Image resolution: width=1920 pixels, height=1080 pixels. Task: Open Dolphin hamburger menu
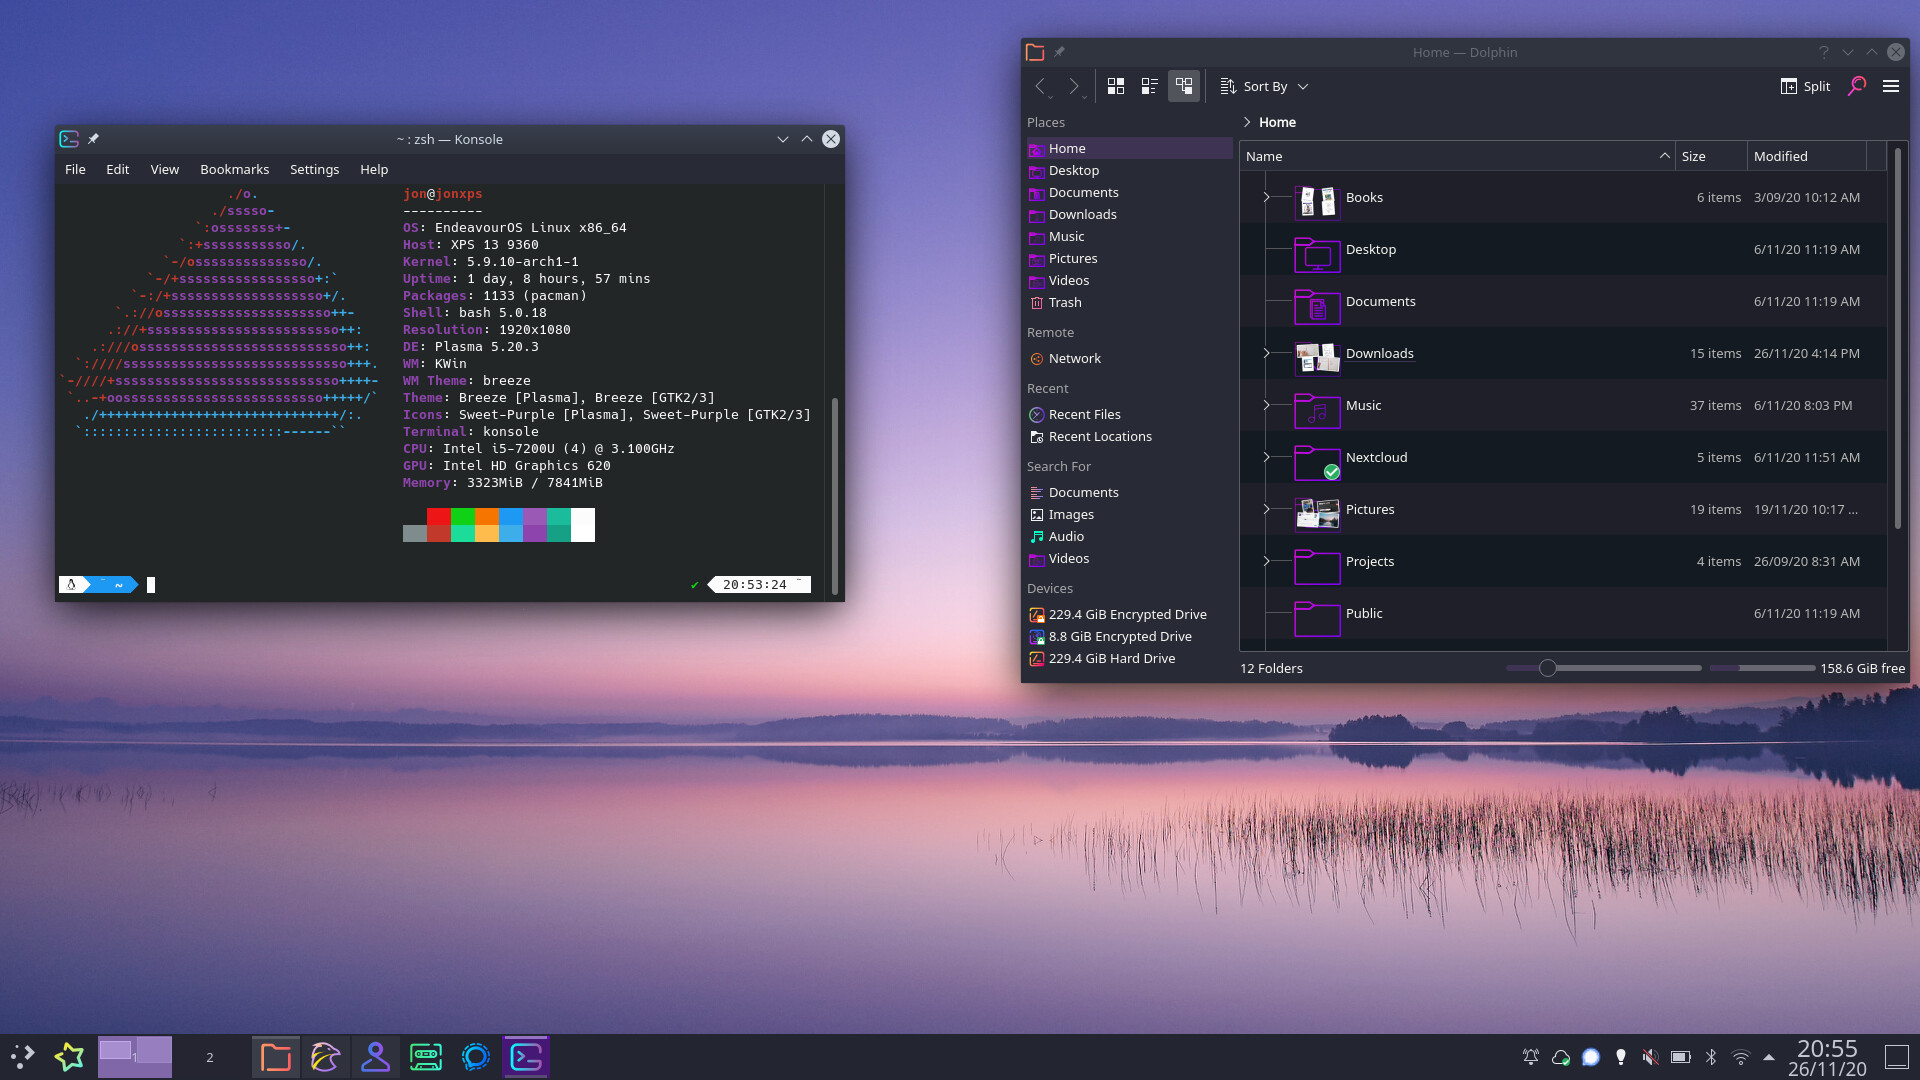[1891, 86]
